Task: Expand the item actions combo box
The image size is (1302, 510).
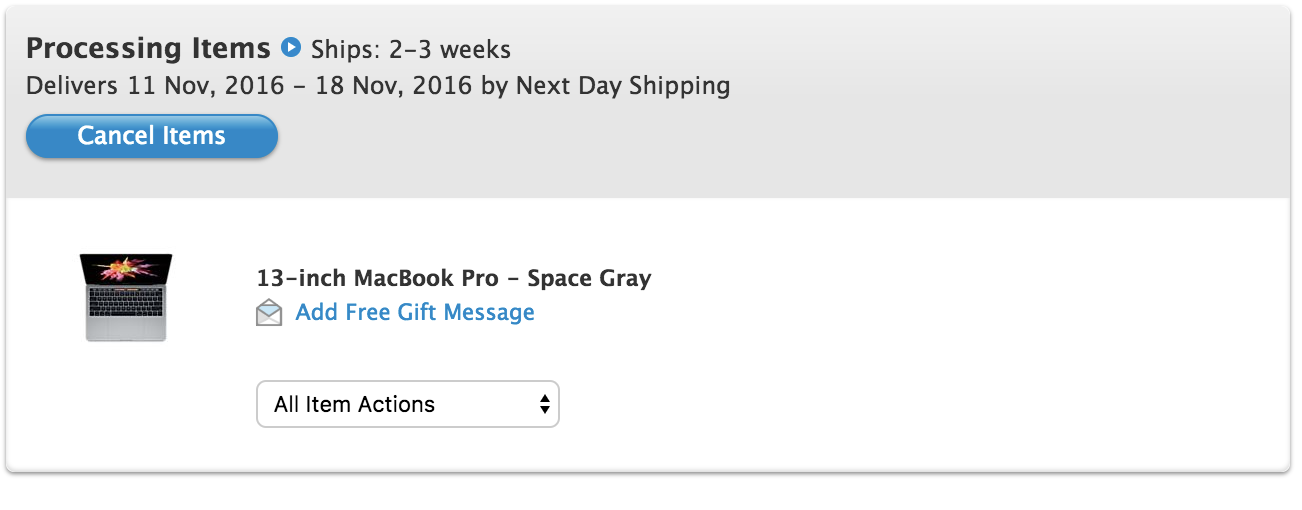Action: [x=408, y=404]
